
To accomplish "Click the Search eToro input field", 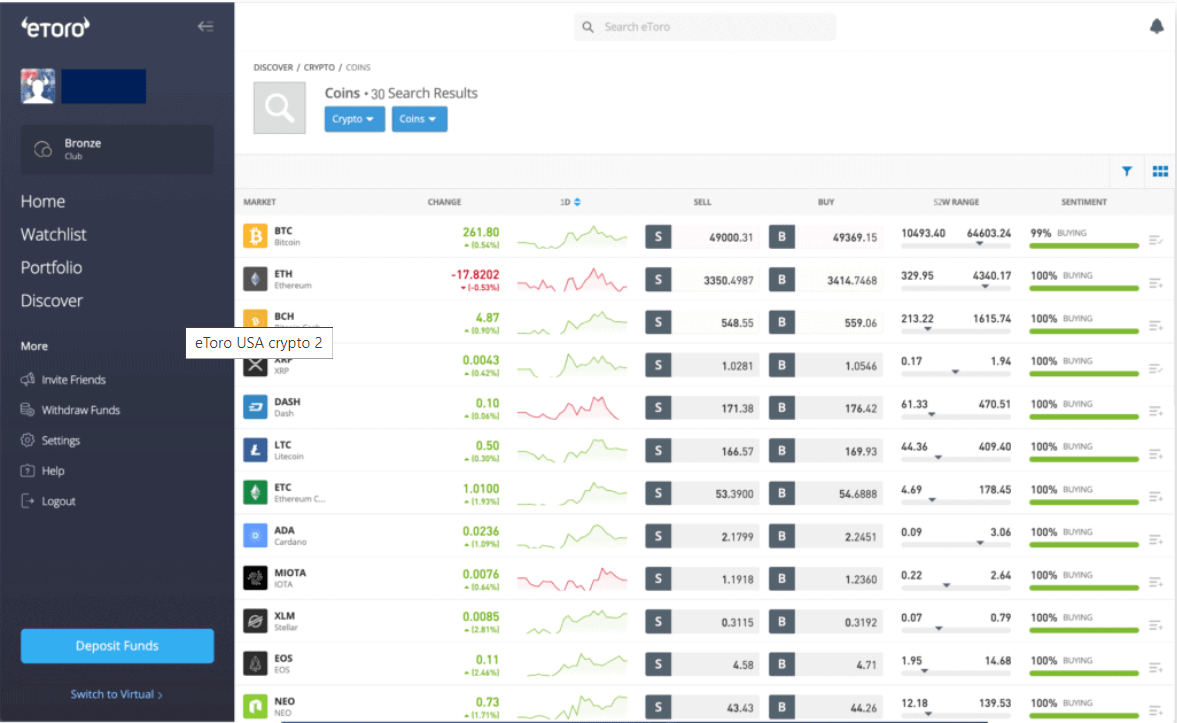I will [704, 26].
